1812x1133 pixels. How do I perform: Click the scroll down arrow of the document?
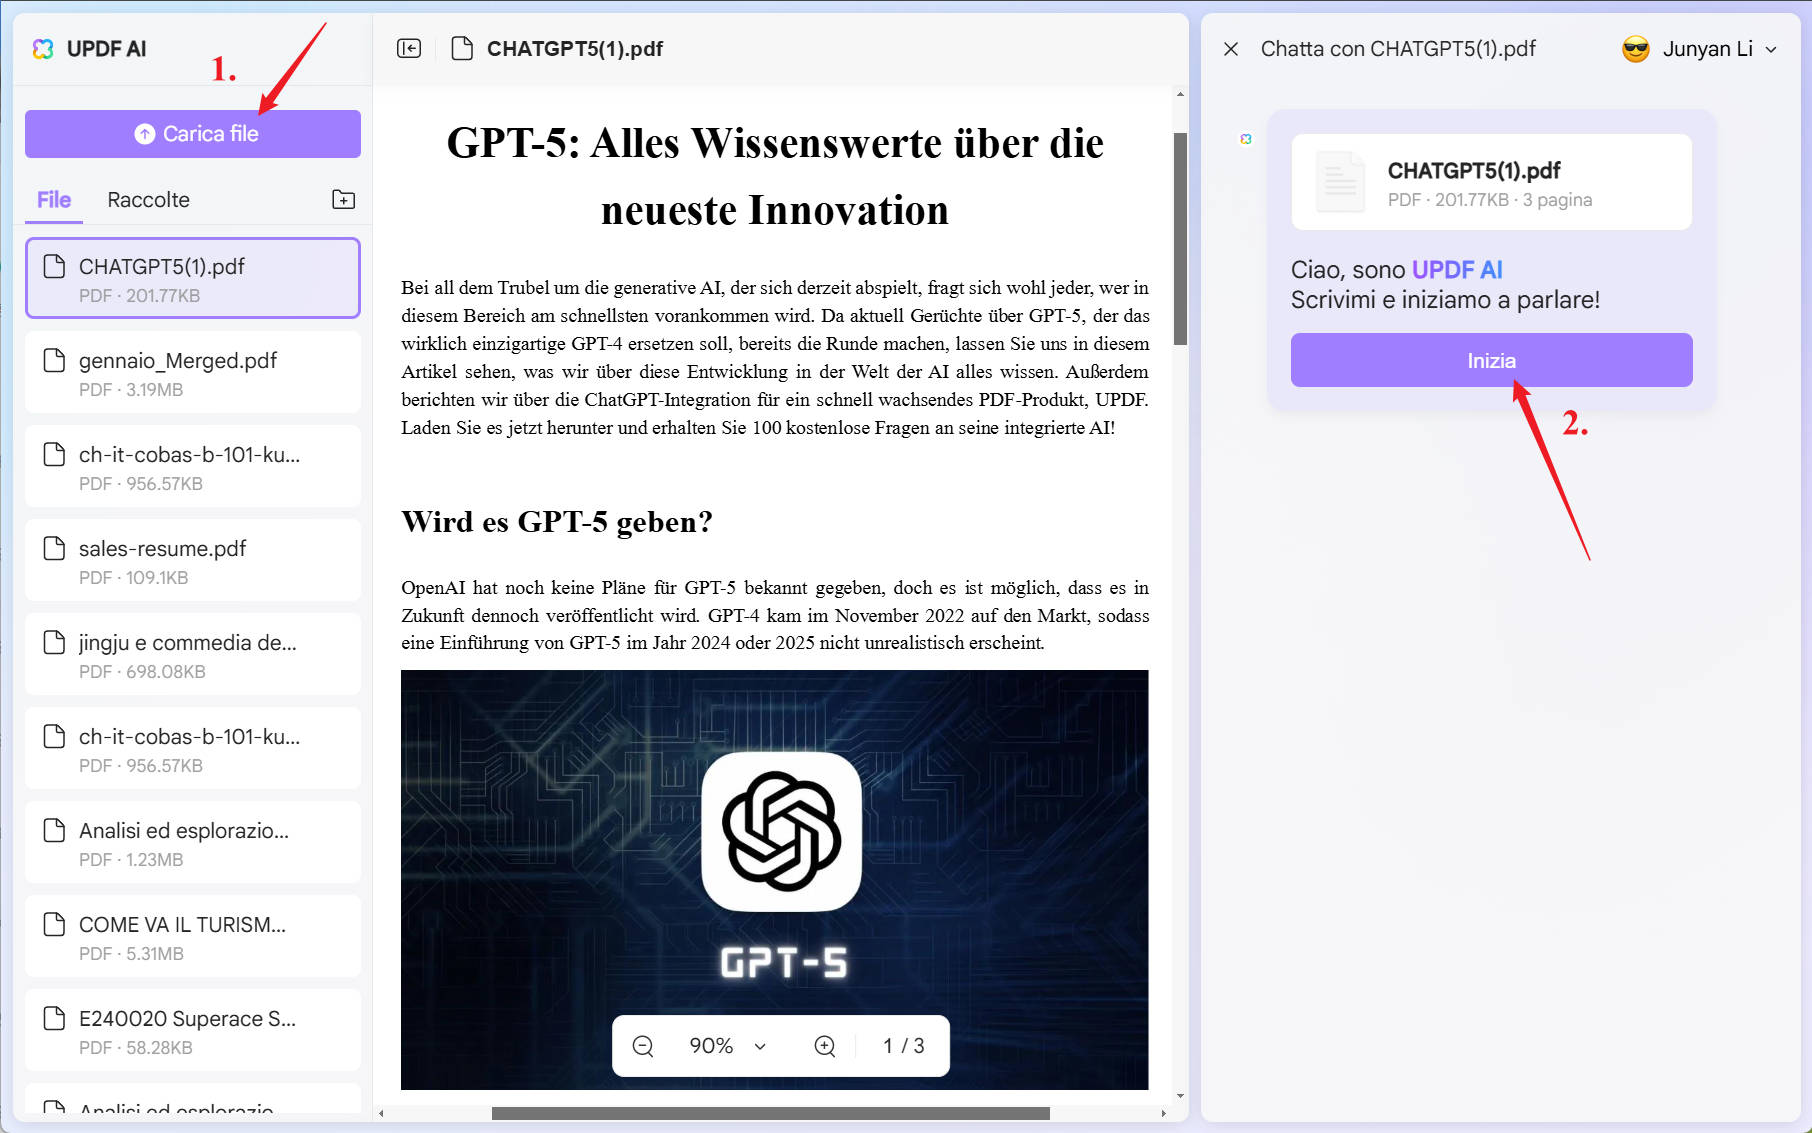click(x=1180, y=1096)
